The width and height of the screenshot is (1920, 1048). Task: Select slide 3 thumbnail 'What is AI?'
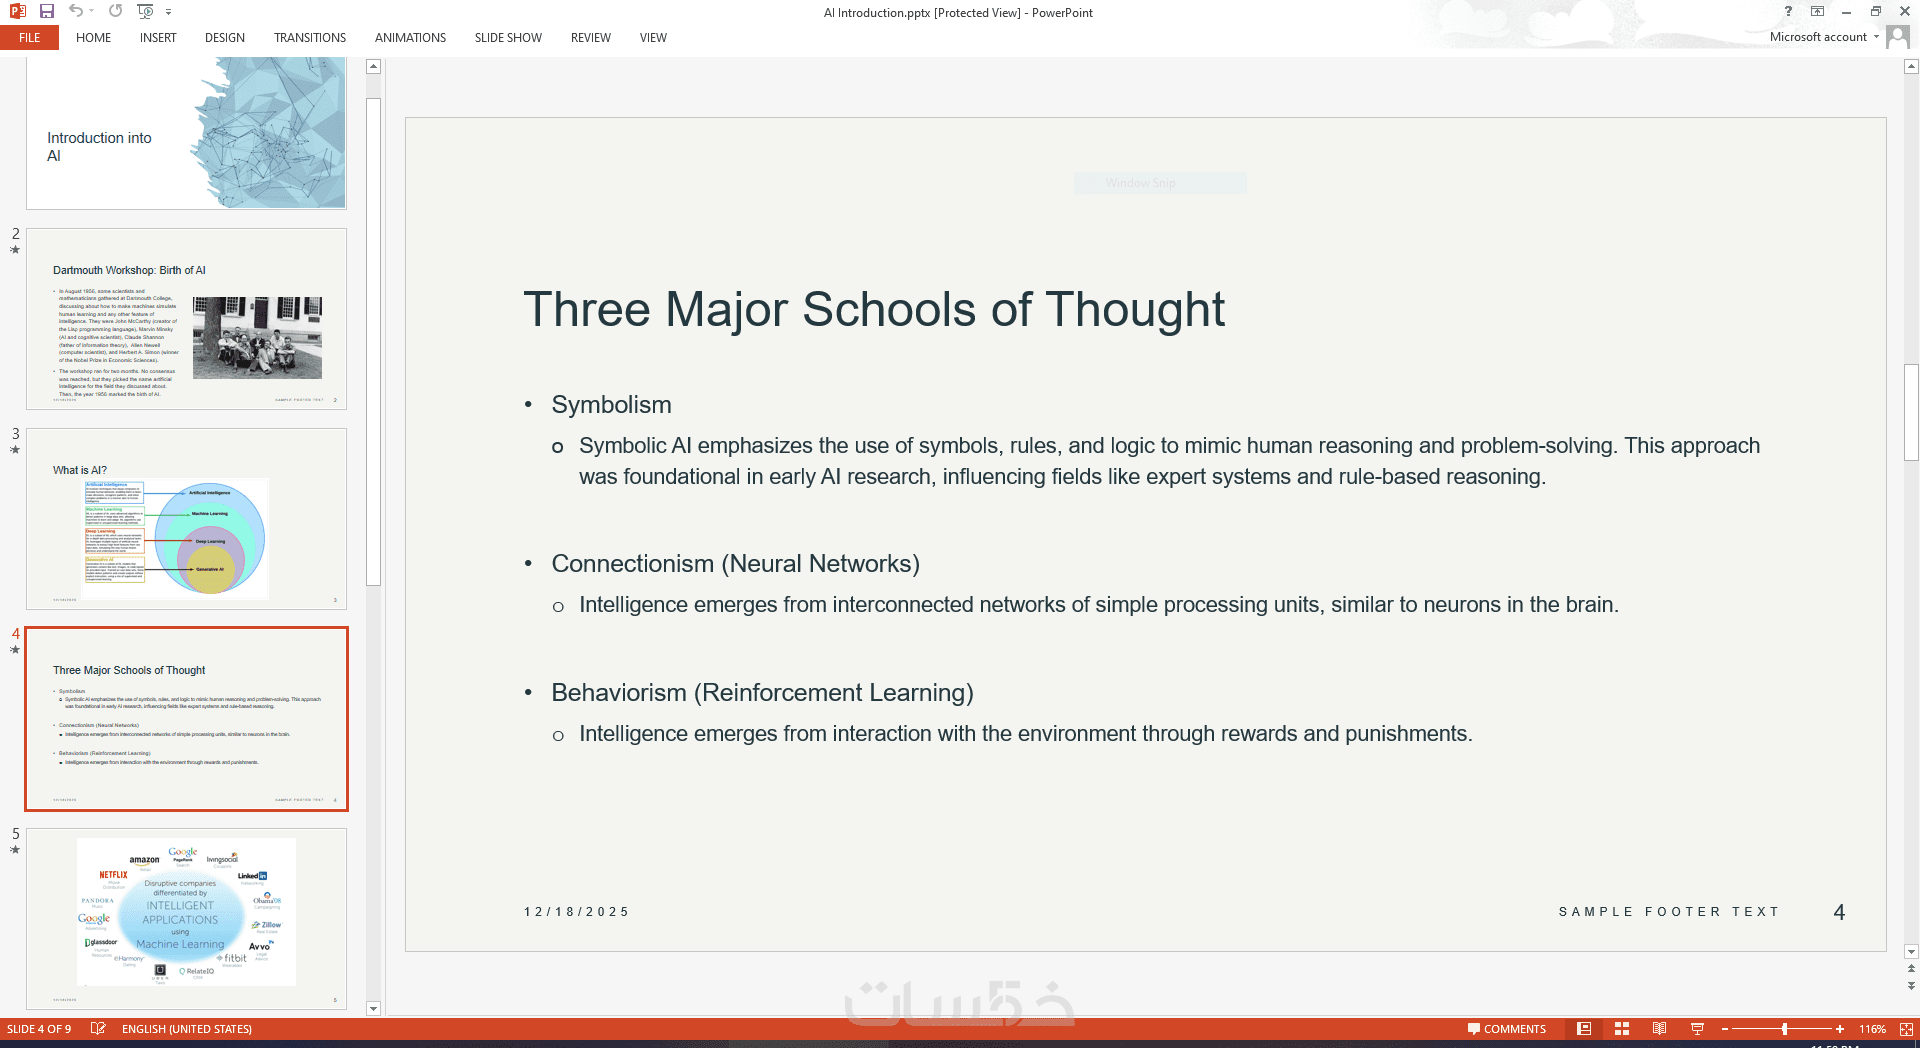click(187, 519)
